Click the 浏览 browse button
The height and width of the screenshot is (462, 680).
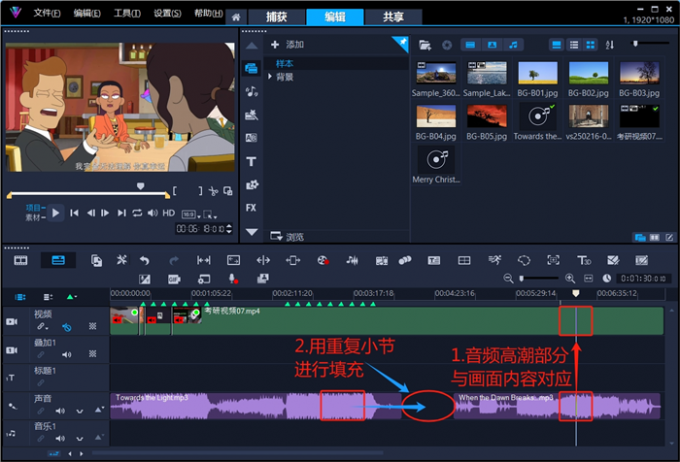292,237
